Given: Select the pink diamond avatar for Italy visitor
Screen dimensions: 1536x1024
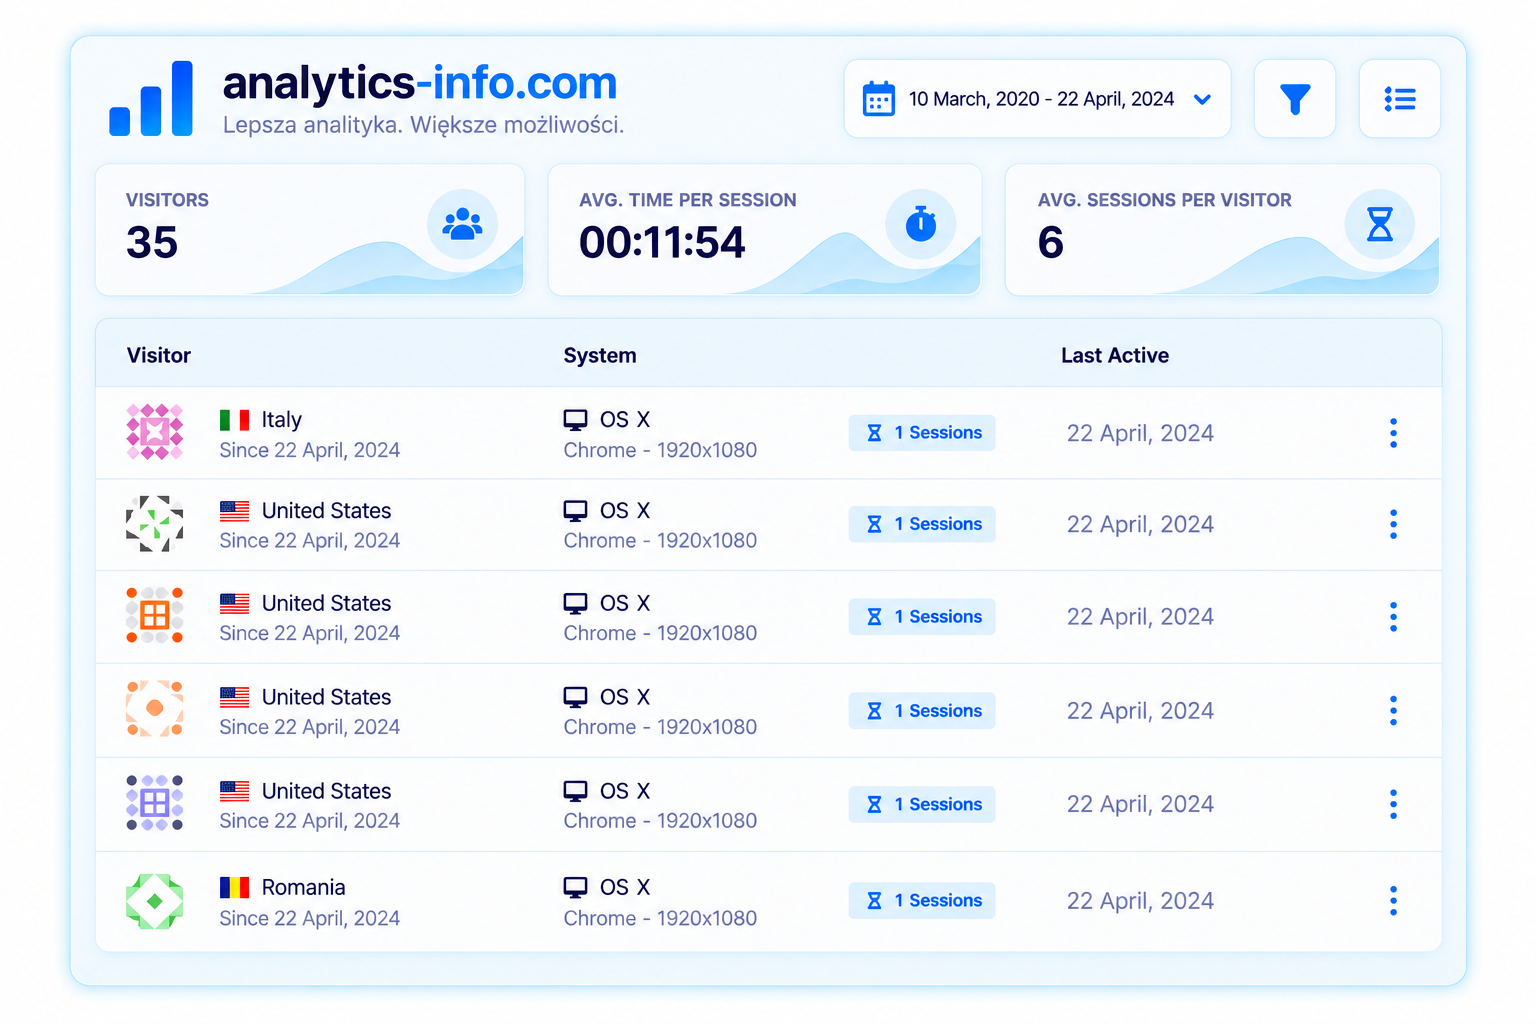Looking at the screenshot, I should (155, 432).
